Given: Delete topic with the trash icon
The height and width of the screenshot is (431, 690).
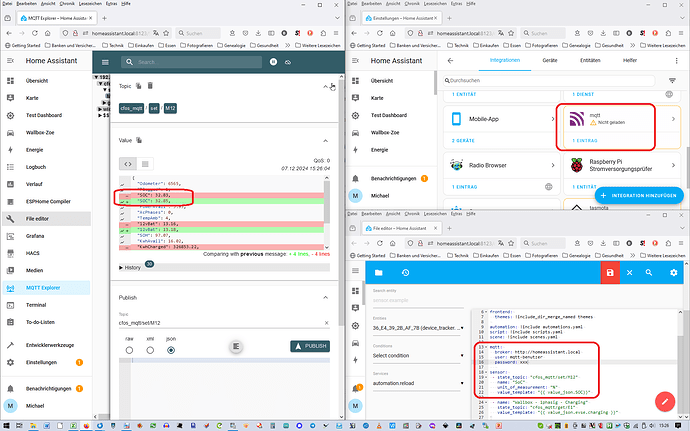Looking at the screenshot, I should coord(150,85).
